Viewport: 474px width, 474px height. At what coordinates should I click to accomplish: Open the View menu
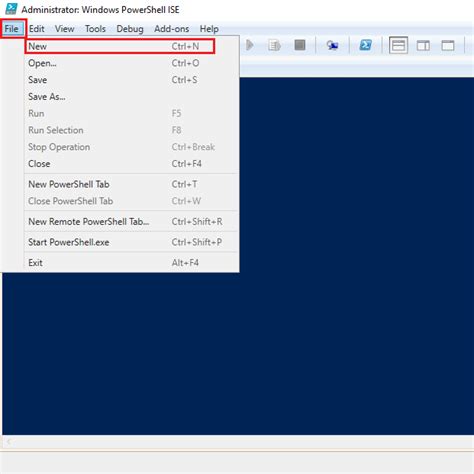tap(64, 29)
